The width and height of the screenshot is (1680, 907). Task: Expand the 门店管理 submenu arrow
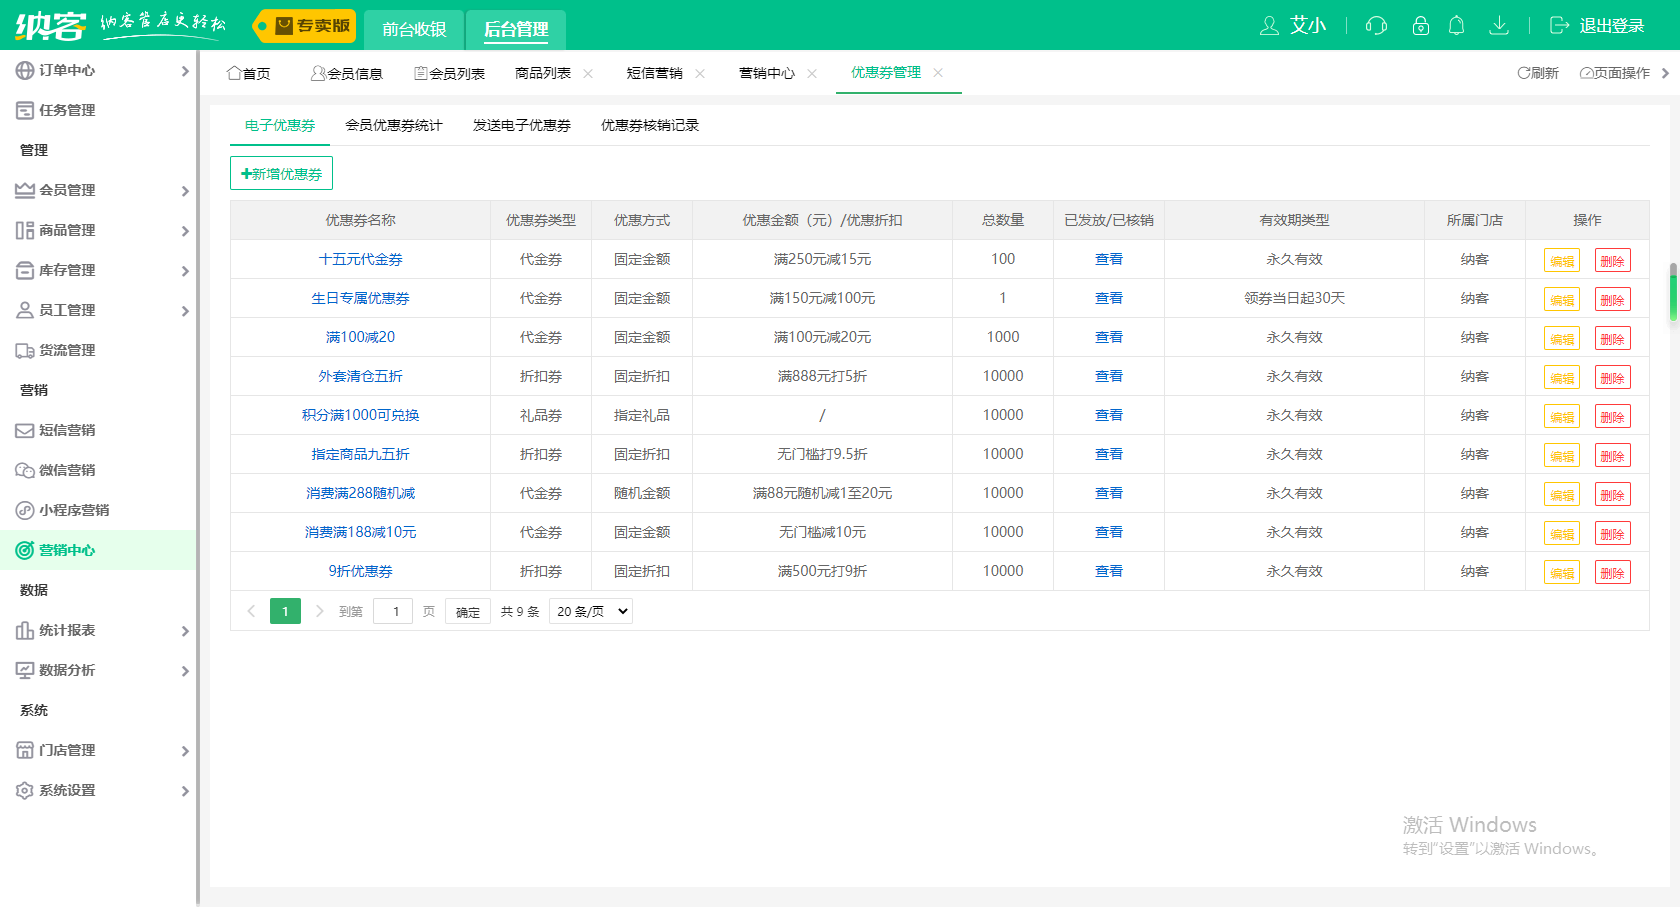point(185,751)
